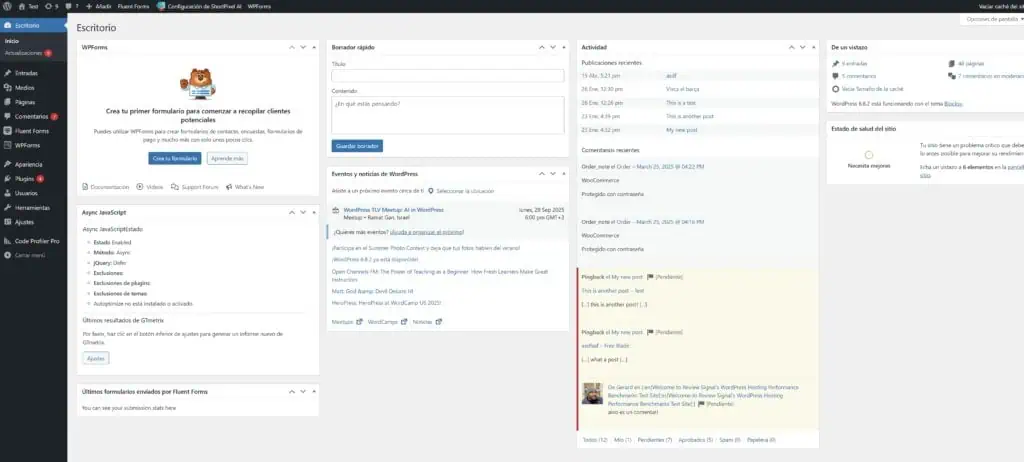Open Herramientas in the sidebar

pyautogui.click(x=32, y=208)
